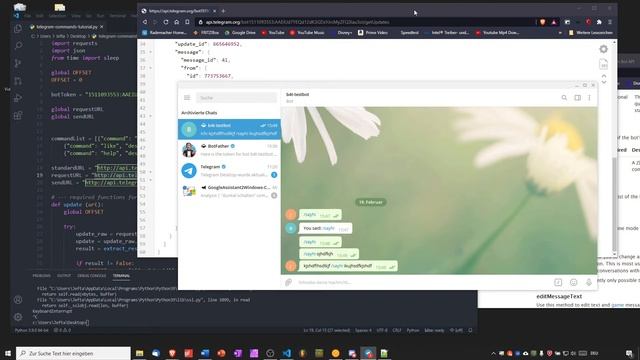Switch to the TERMINAL panel tab

tap(121, 276)
